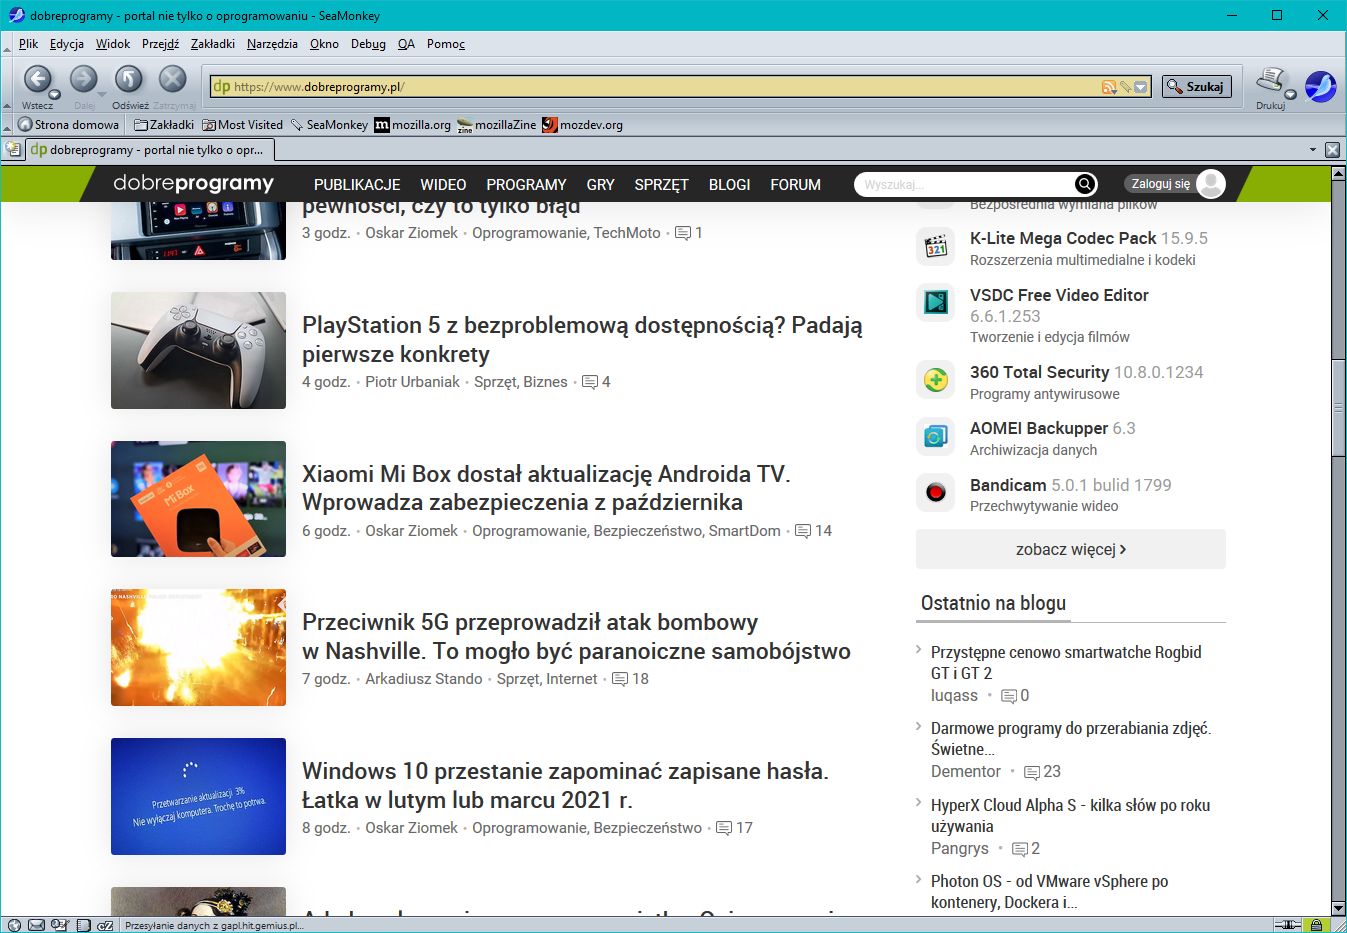Image resolution: width=1347 pixels, height=933 pixels.
Task: Click the zobacz więcej button
Action: pyautogui.click(x=1071, y=549)
